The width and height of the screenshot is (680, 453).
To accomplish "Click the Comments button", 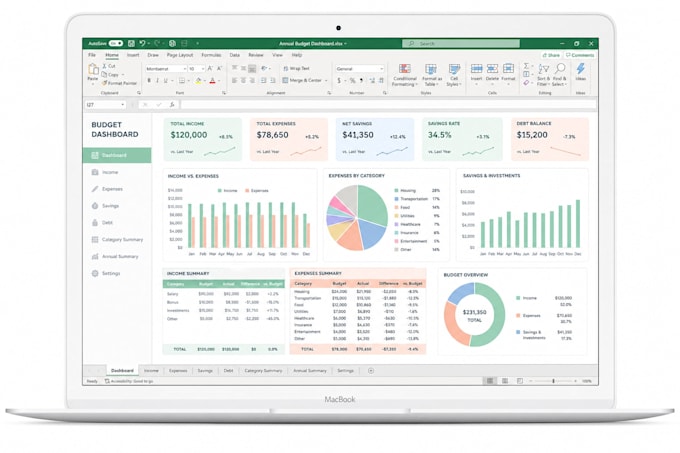I will pyautogui.click(x=580, y=55).
